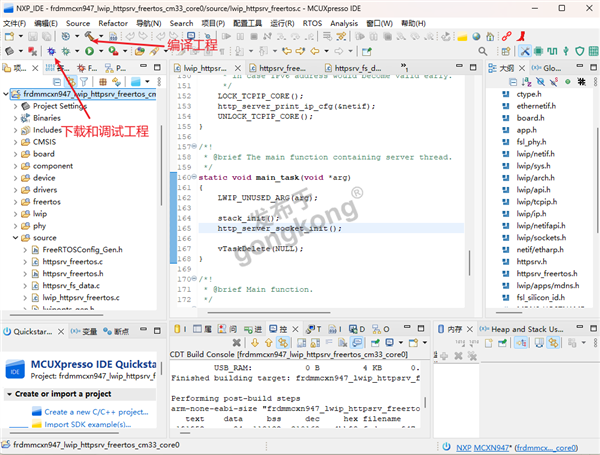The width and height of the screenshot is (600, 455).
Task: Click the New wizard icon in the toolbar
Action: [10, 36]
